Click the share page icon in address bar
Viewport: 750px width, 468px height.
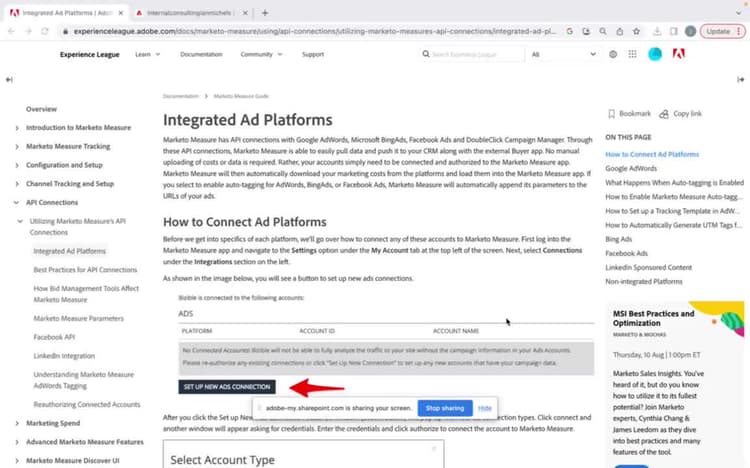[619, 31]
